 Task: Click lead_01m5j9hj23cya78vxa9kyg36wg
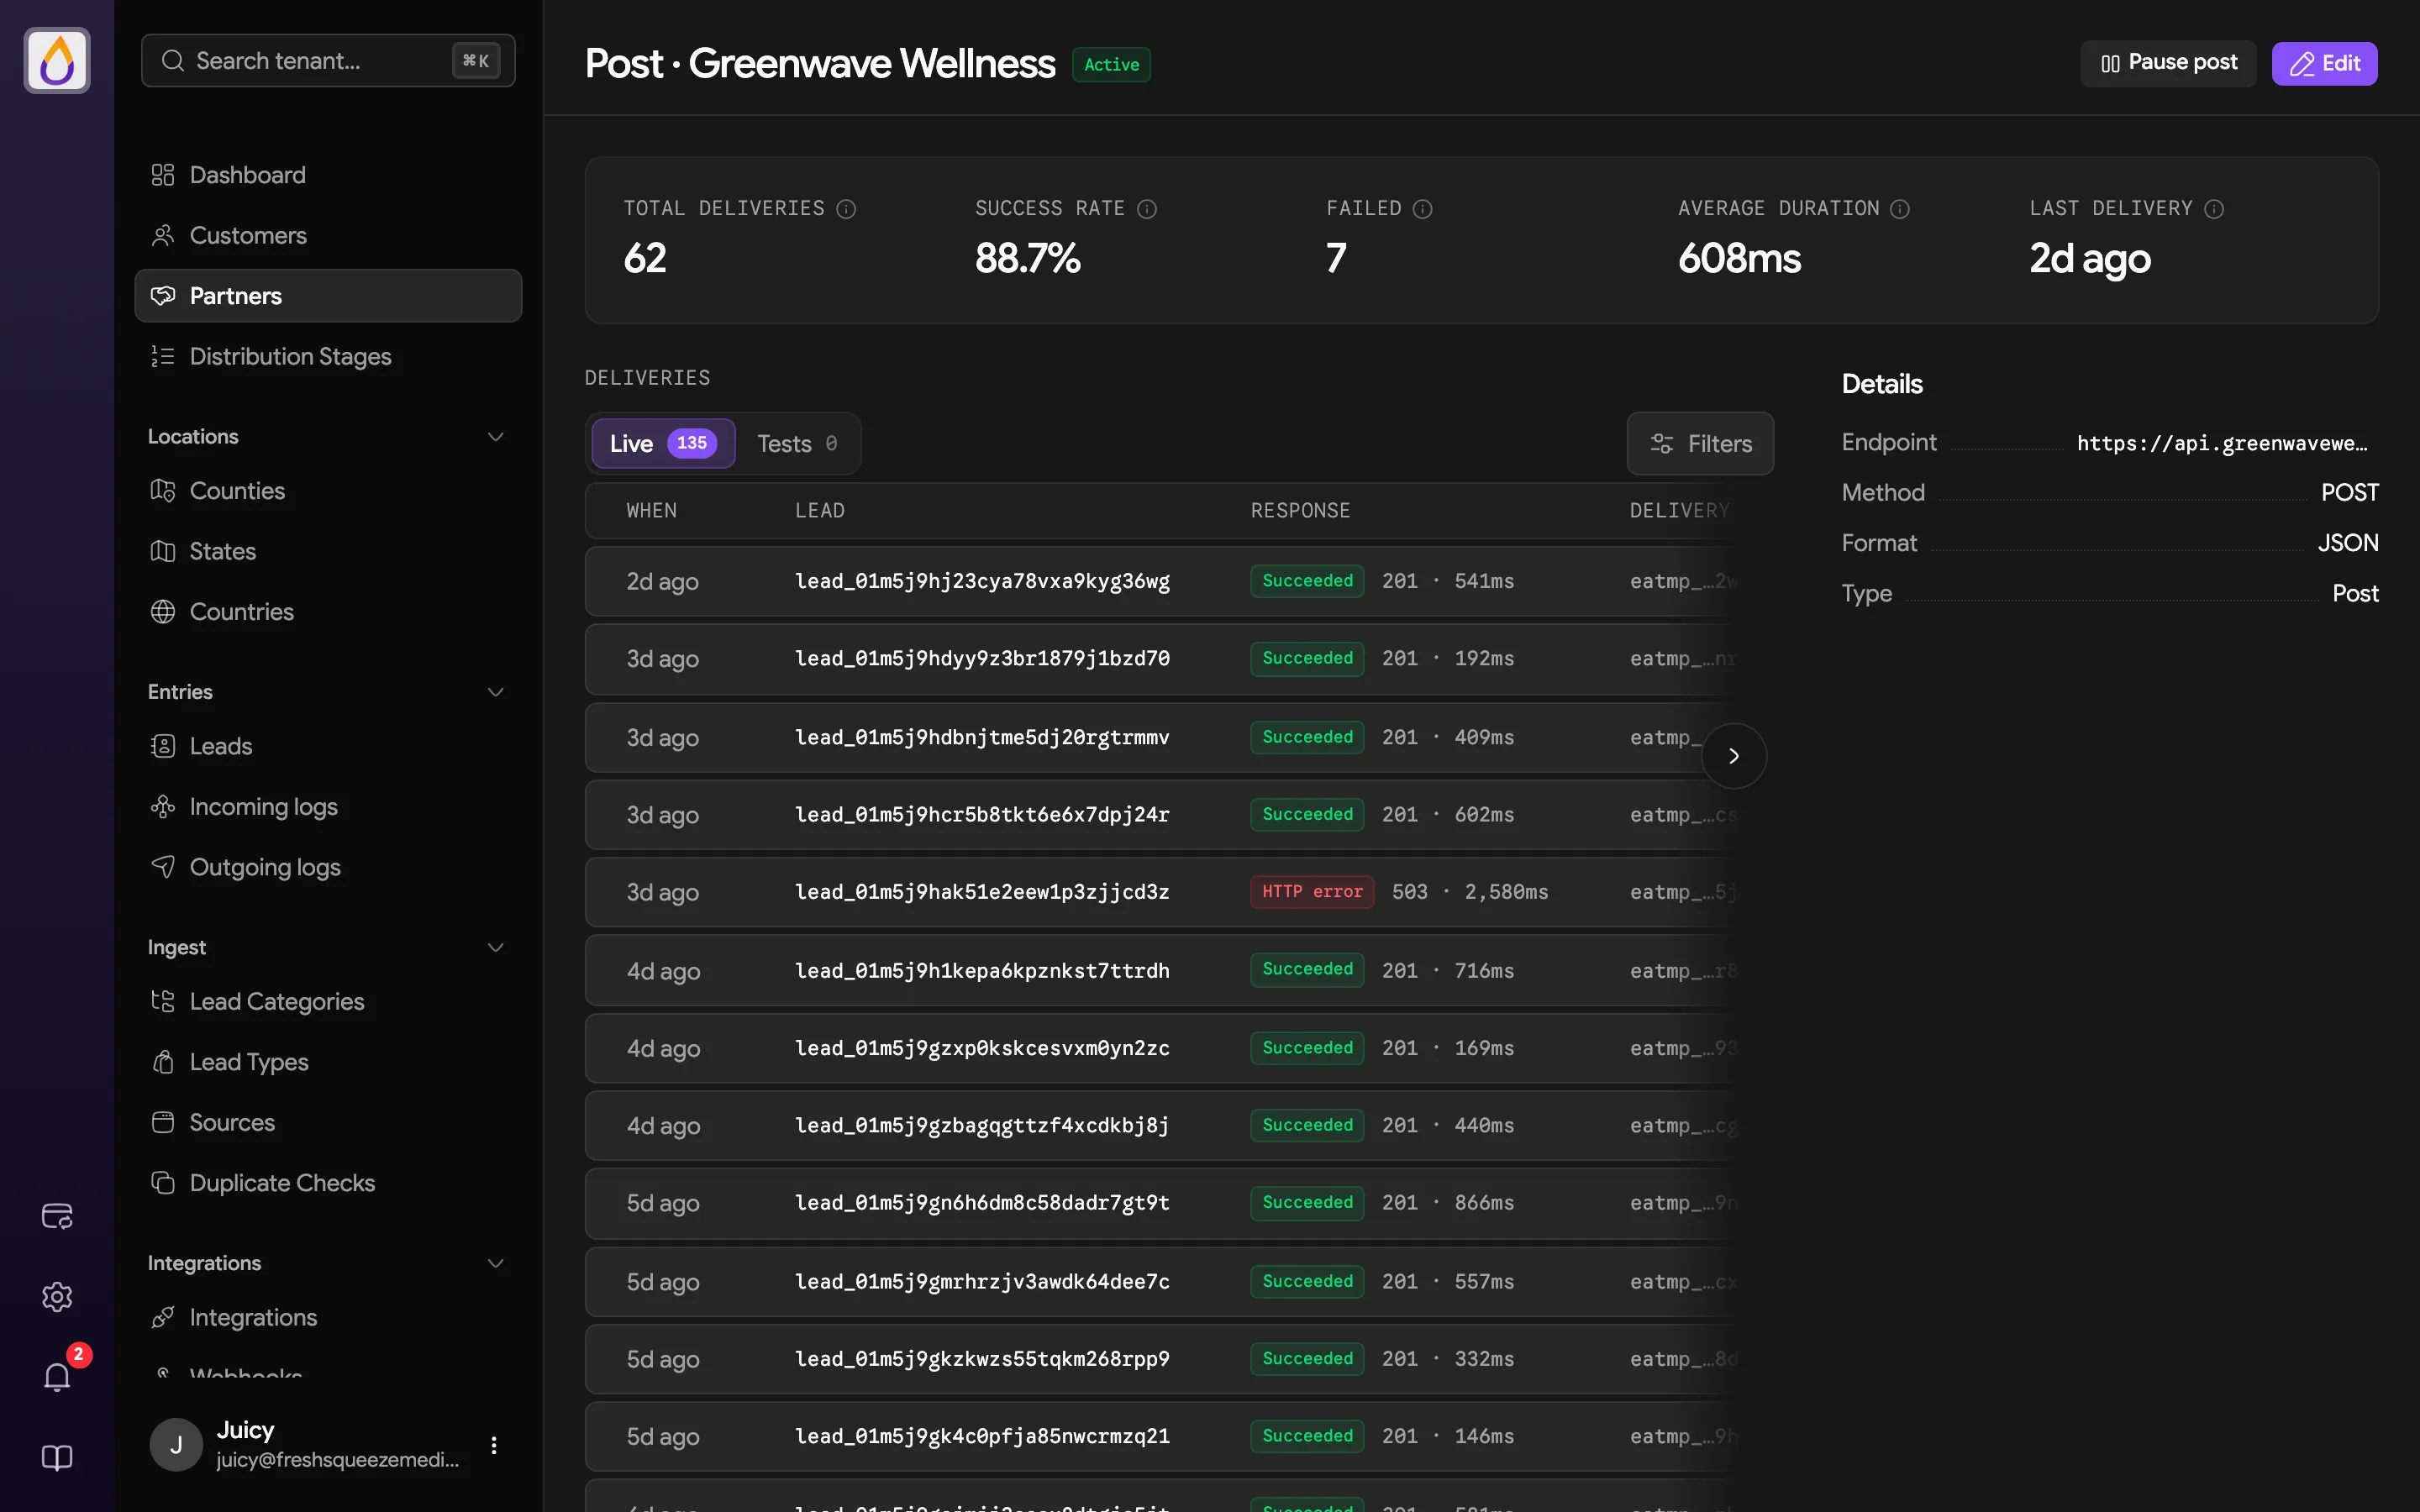coord(982,581)
